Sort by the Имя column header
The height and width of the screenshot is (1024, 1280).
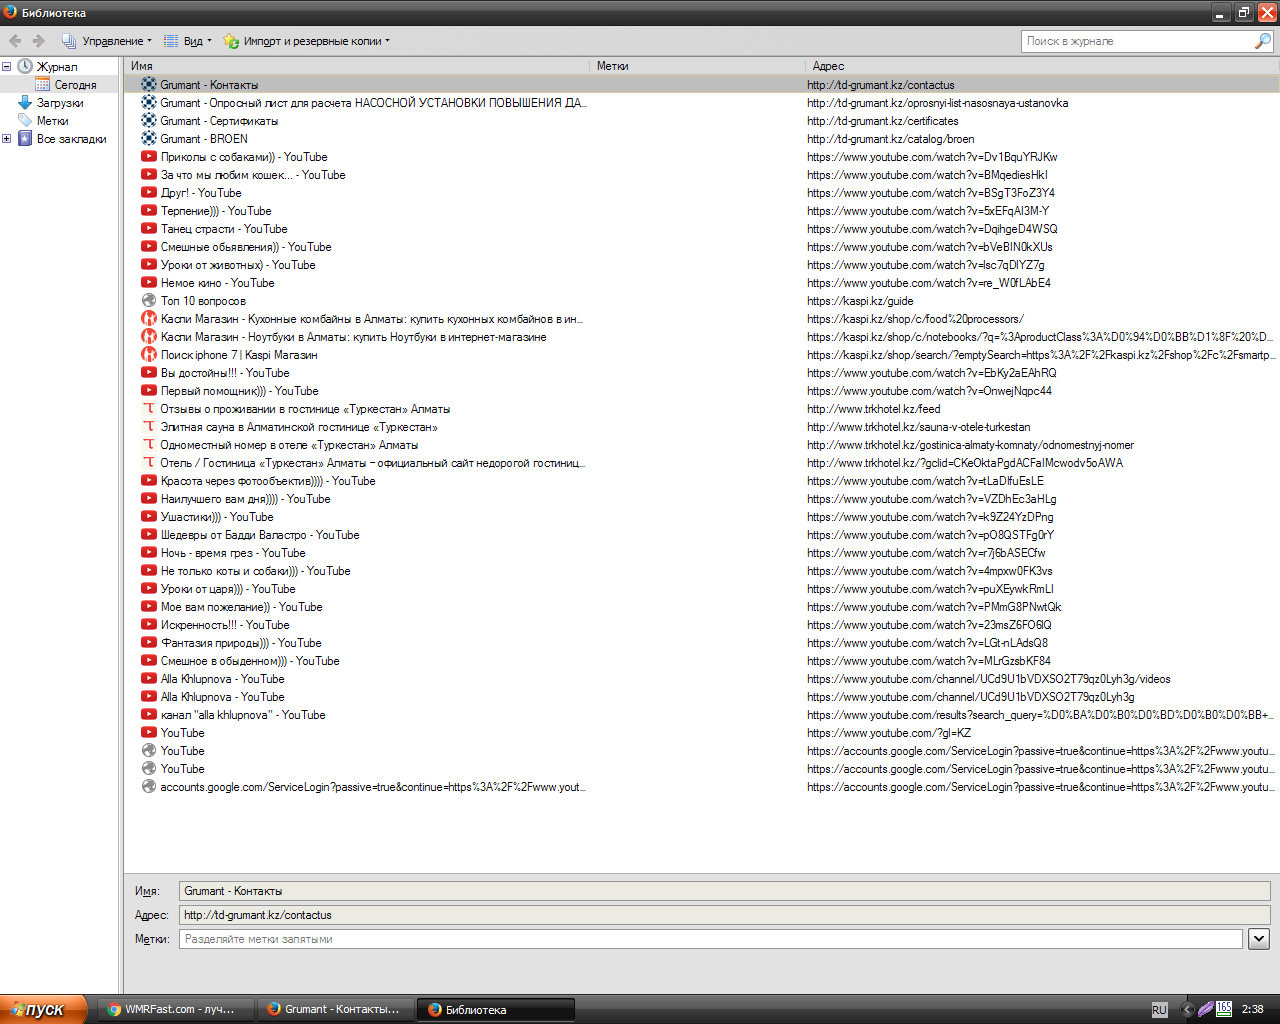coord(357,66)
